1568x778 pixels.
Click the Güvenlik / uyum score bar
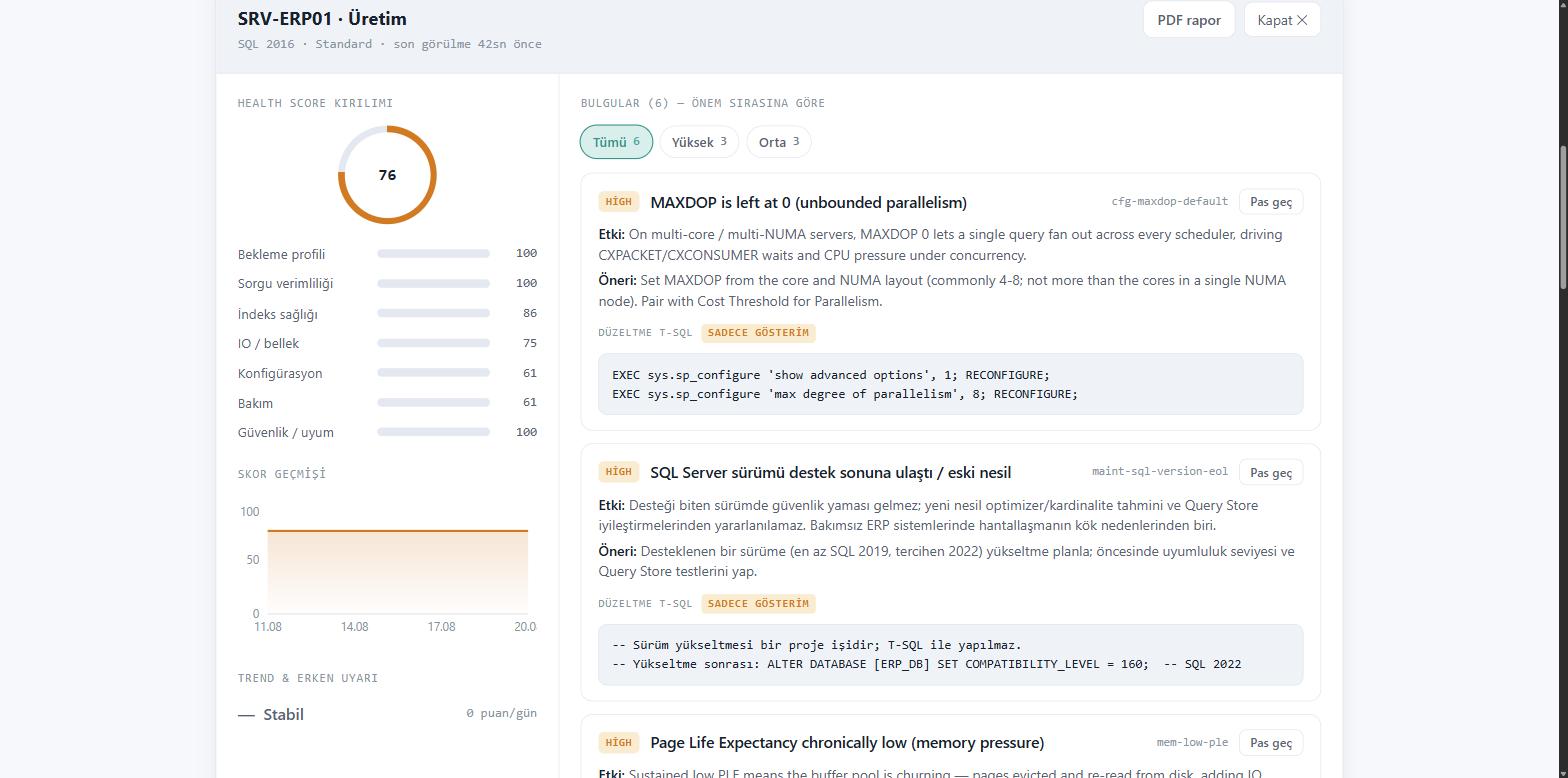433,432
